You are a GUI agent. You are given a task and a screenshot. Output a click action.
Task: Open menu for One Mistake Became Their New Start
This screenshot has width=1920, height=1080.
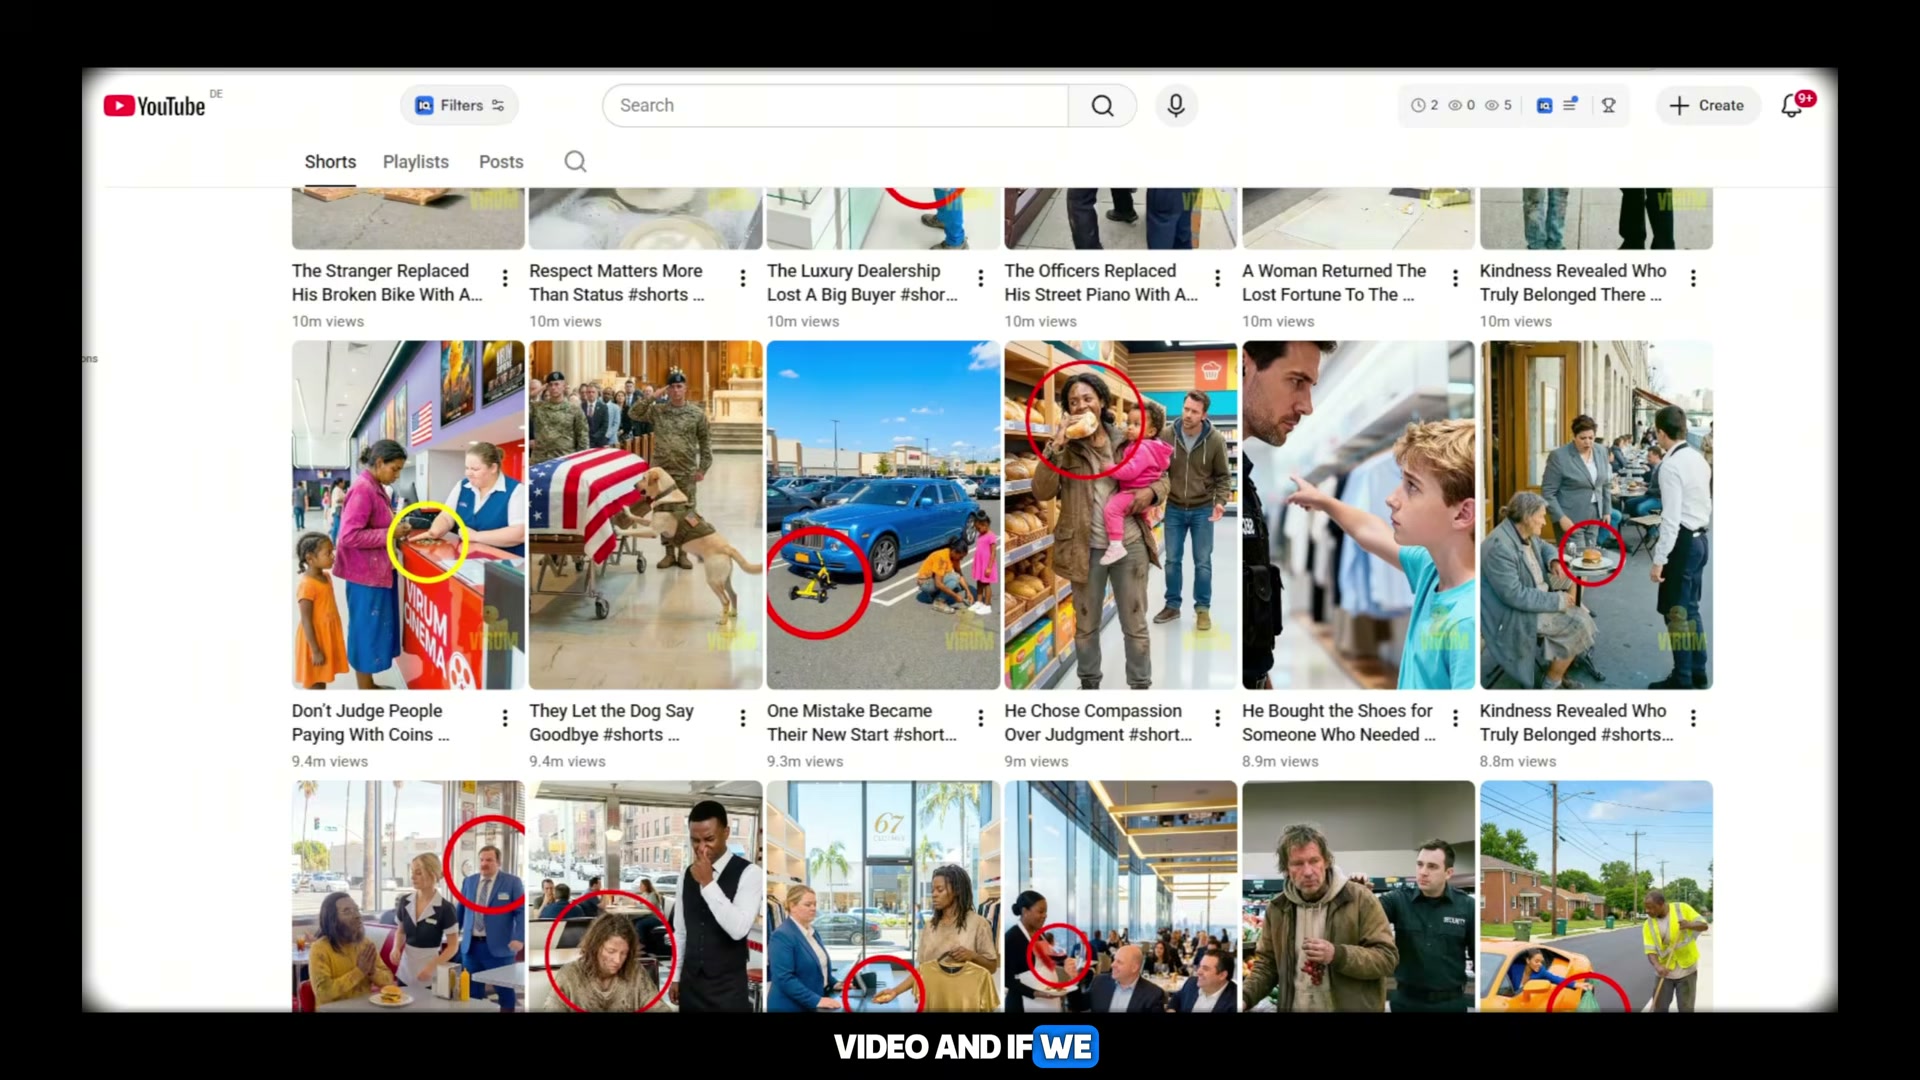(980, 718)
